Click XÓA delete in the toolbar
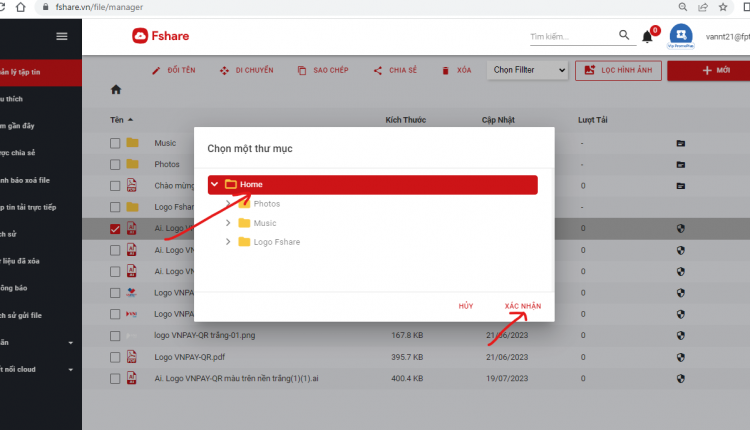Viewport: 750px width, 430px height. 456,70
